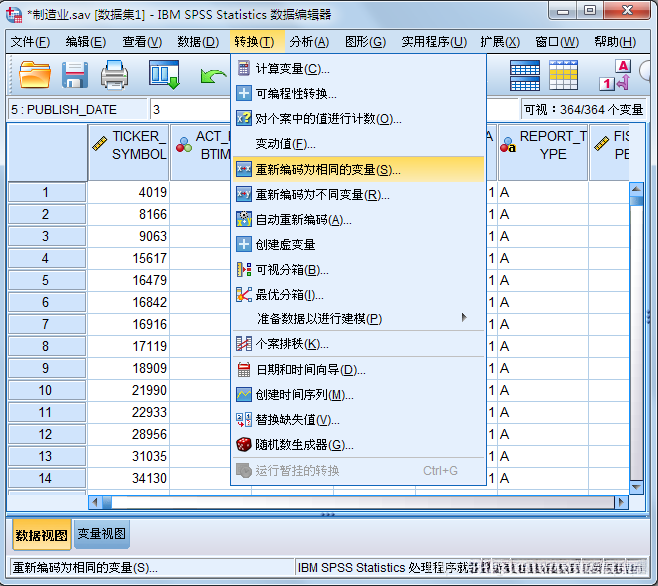Toggle value labels icon with A and 1
Image resolution: width=658 pixels, height=586 pixels.
click(615, 75)
